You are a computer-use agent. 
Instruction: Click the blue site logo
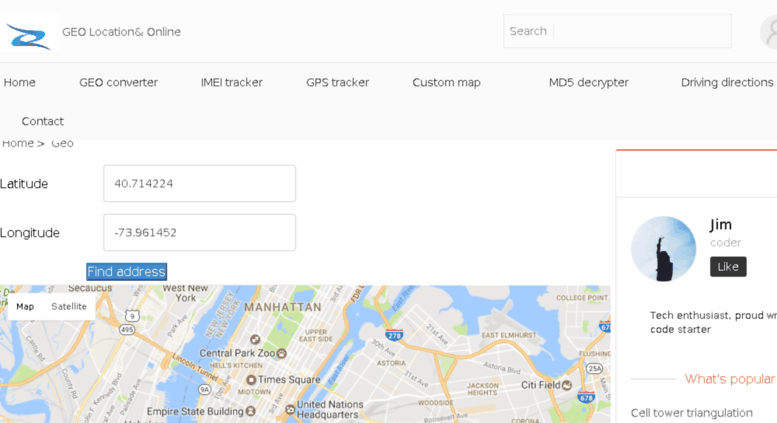pyautogui.click(x=29, y=35)
